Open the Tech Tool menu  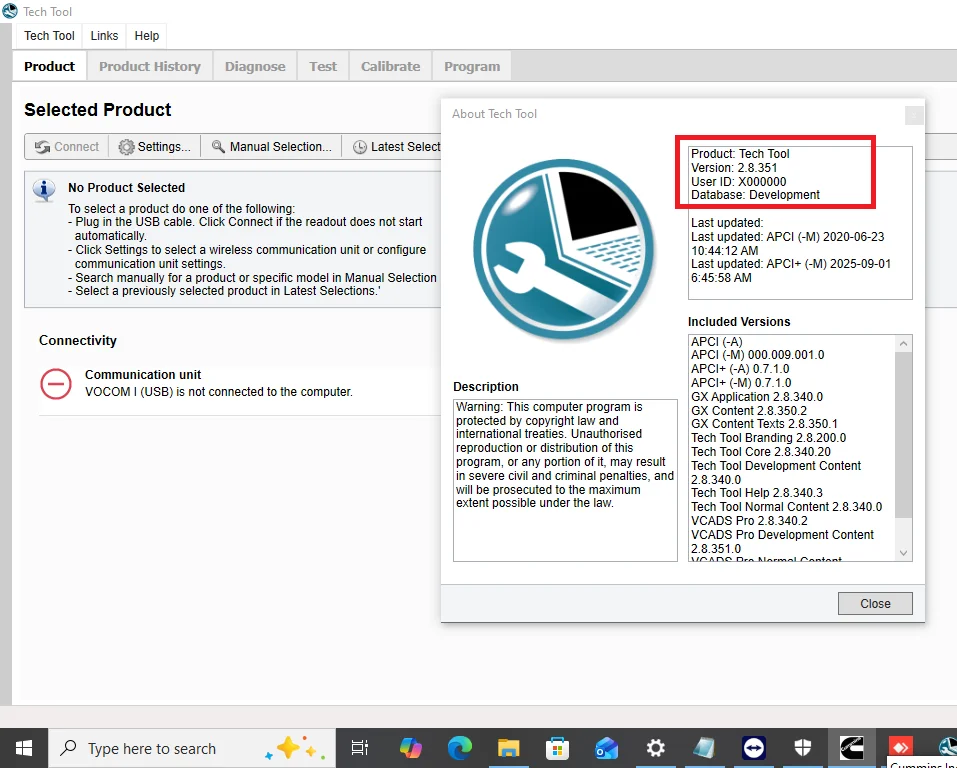point(49,36)
